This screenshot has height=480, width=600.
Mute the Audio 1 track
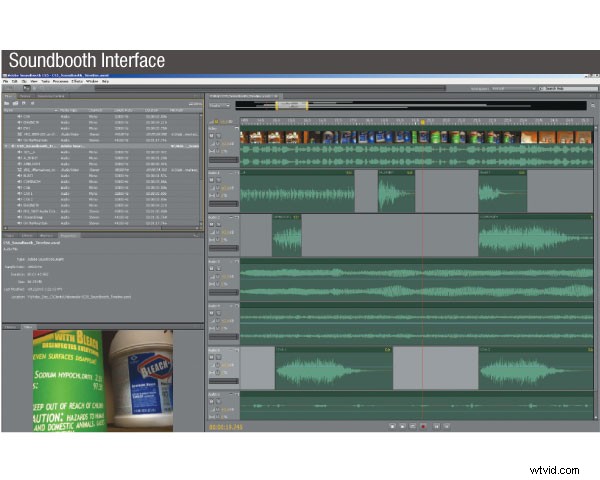pyautogui.click(x=212, y=180)
